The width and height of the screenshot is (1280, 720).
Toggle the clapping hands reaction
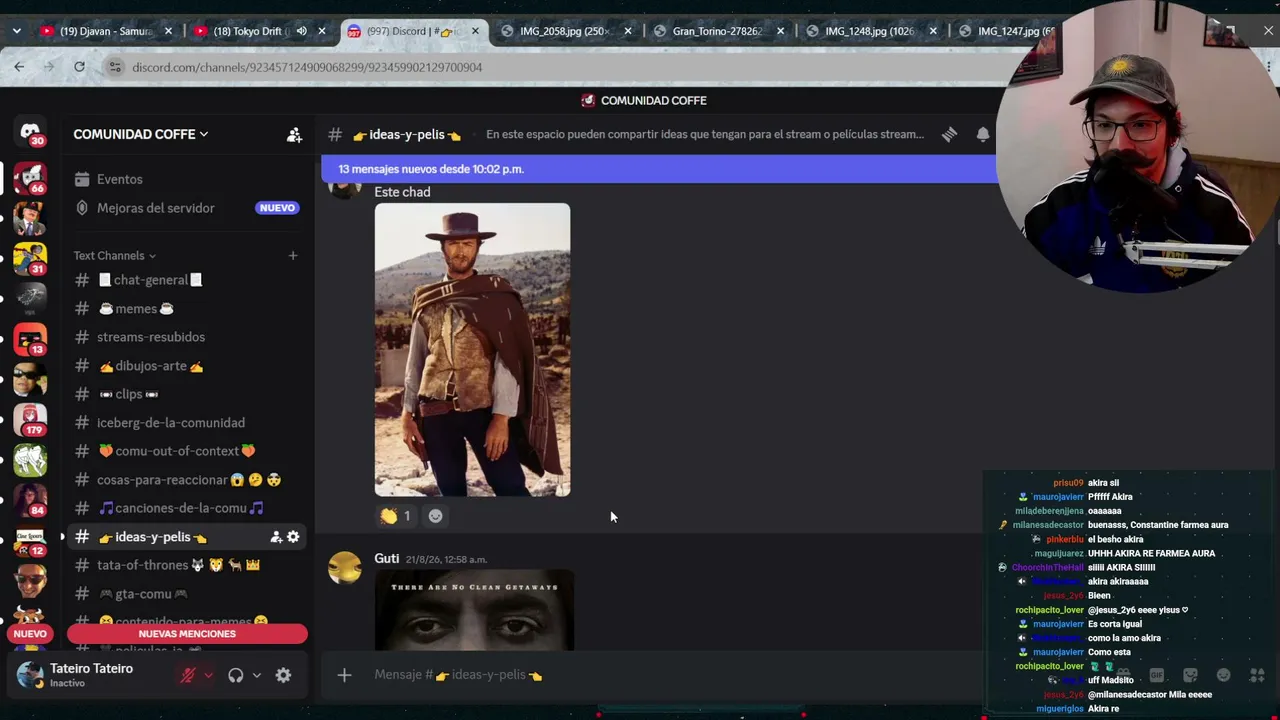(x=397, y=516)
